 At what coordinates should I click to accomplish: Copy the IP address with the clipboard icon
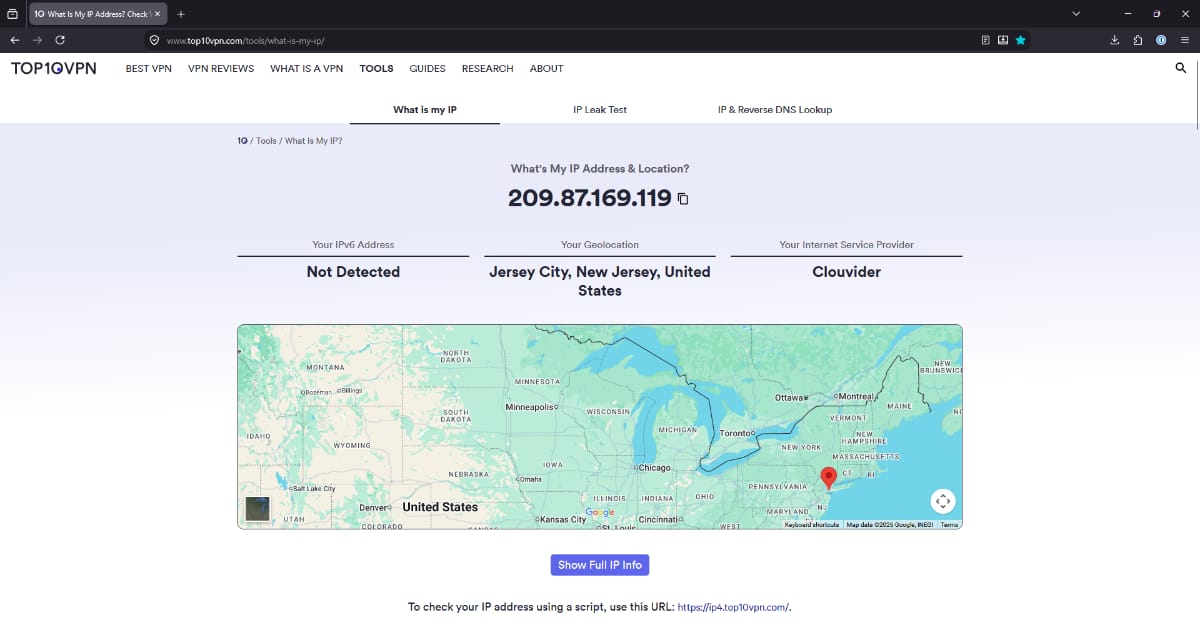(683, 199)
